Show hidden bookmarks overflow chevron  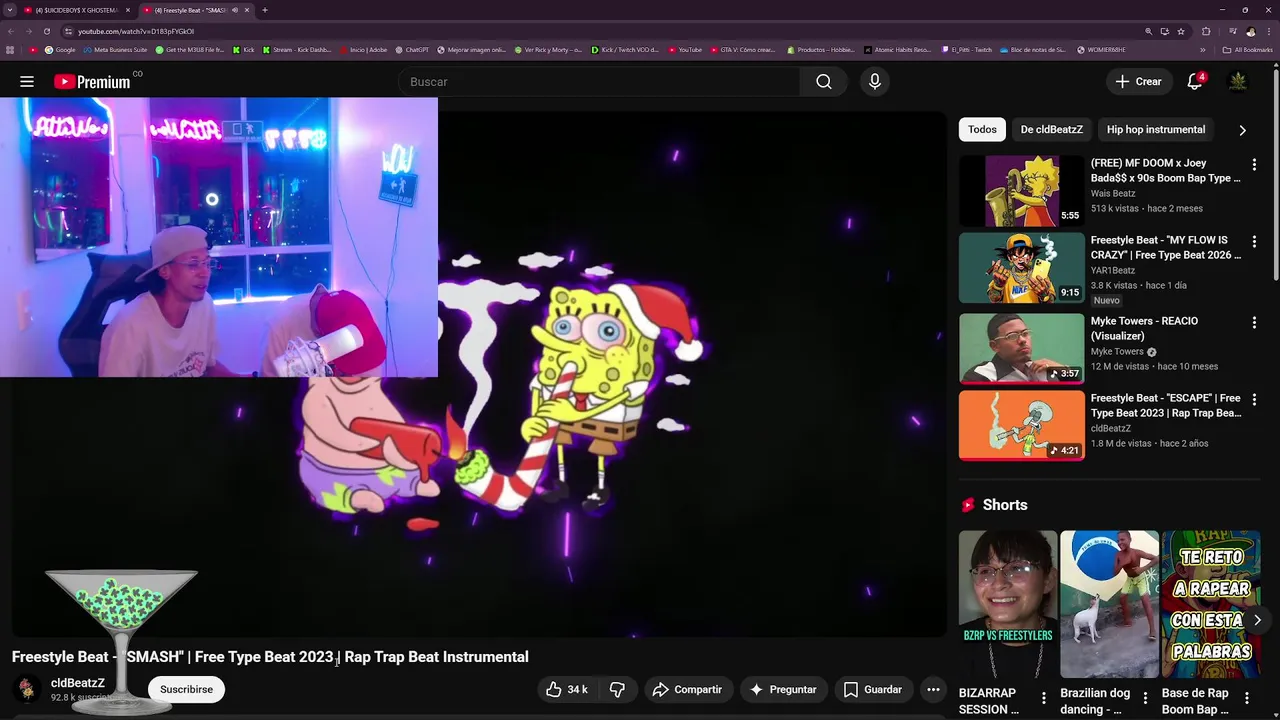click(x=1203, y=49)
